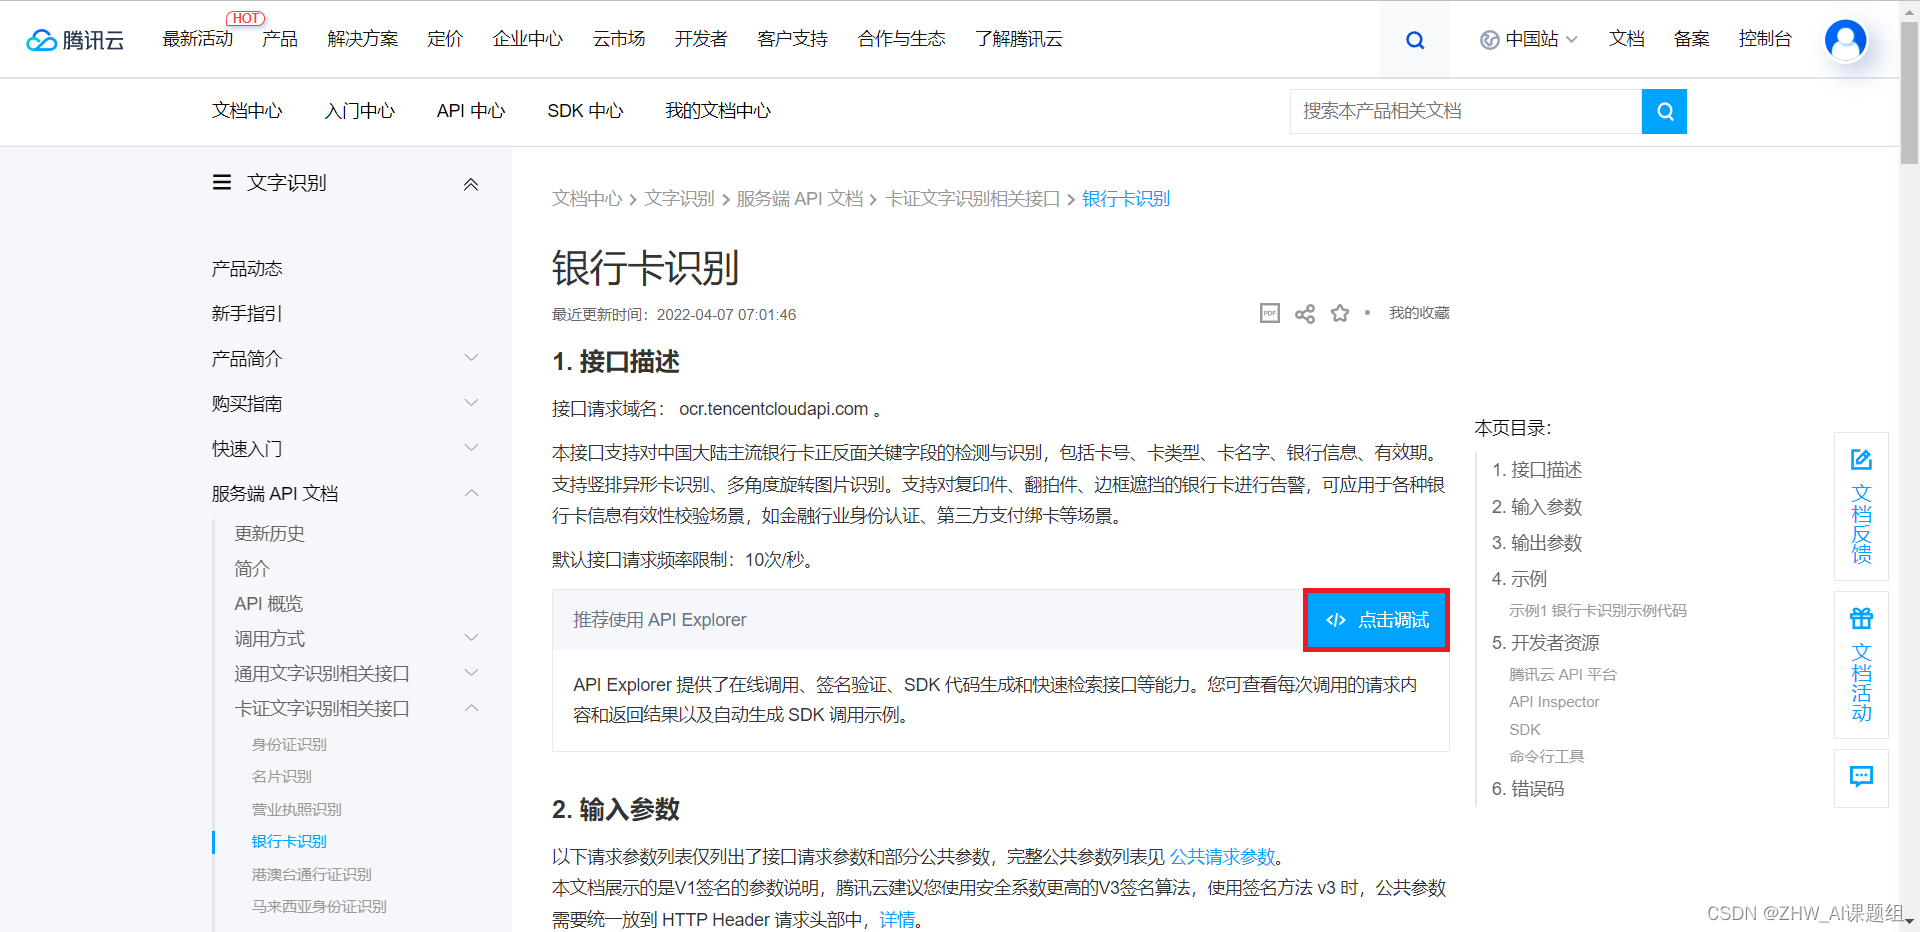This screenshot has height=932, width=1920.
Task: Expand the 快速入门 section
Action: click(471, 448)
